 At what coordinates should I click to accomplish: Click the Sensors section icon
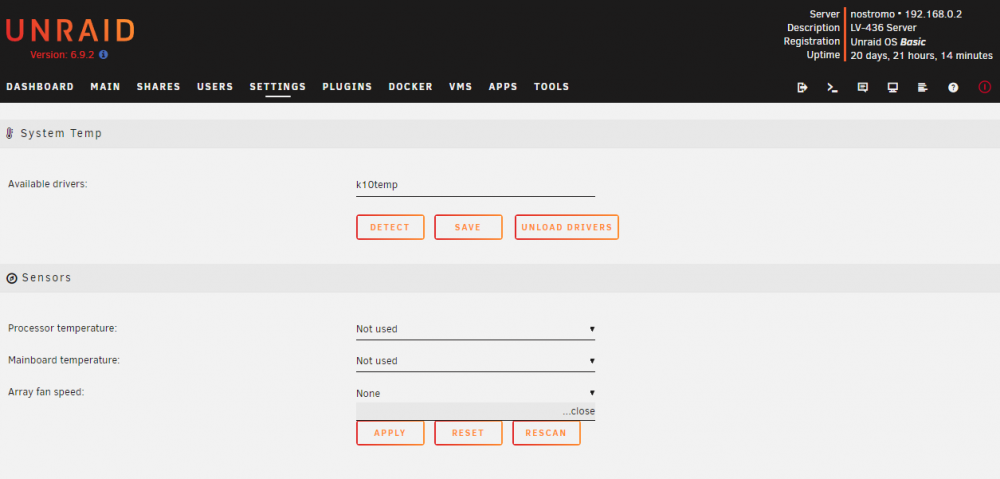(x=11, y=278)
